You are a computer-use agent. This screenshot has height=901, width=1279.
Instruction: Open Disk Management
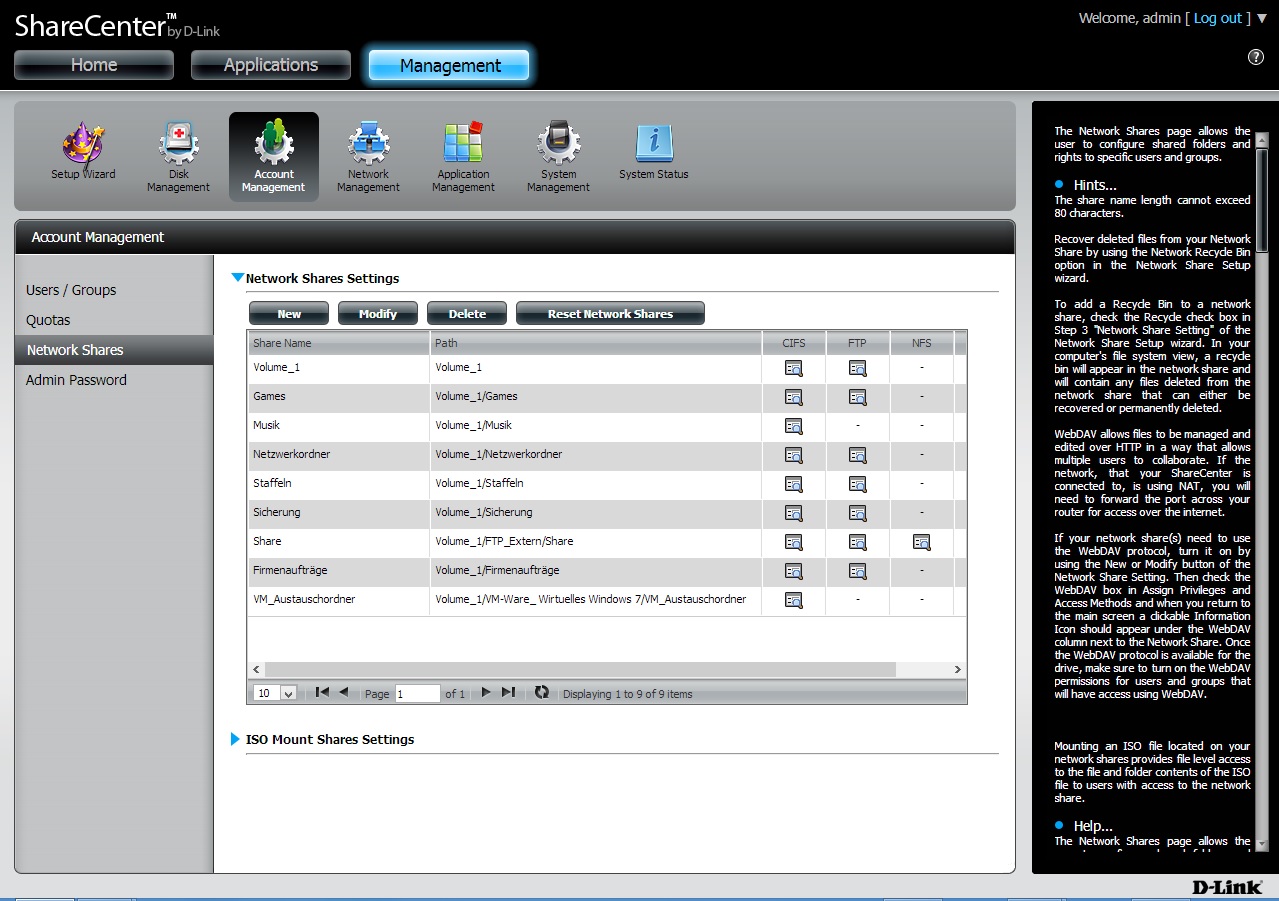[179, 144]
